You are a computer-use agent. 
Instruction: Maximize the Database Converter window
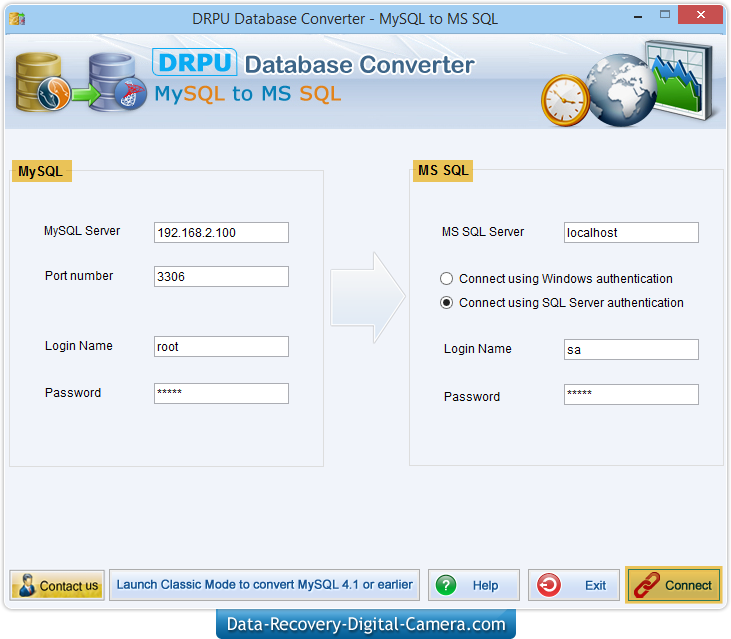point(665,15)
